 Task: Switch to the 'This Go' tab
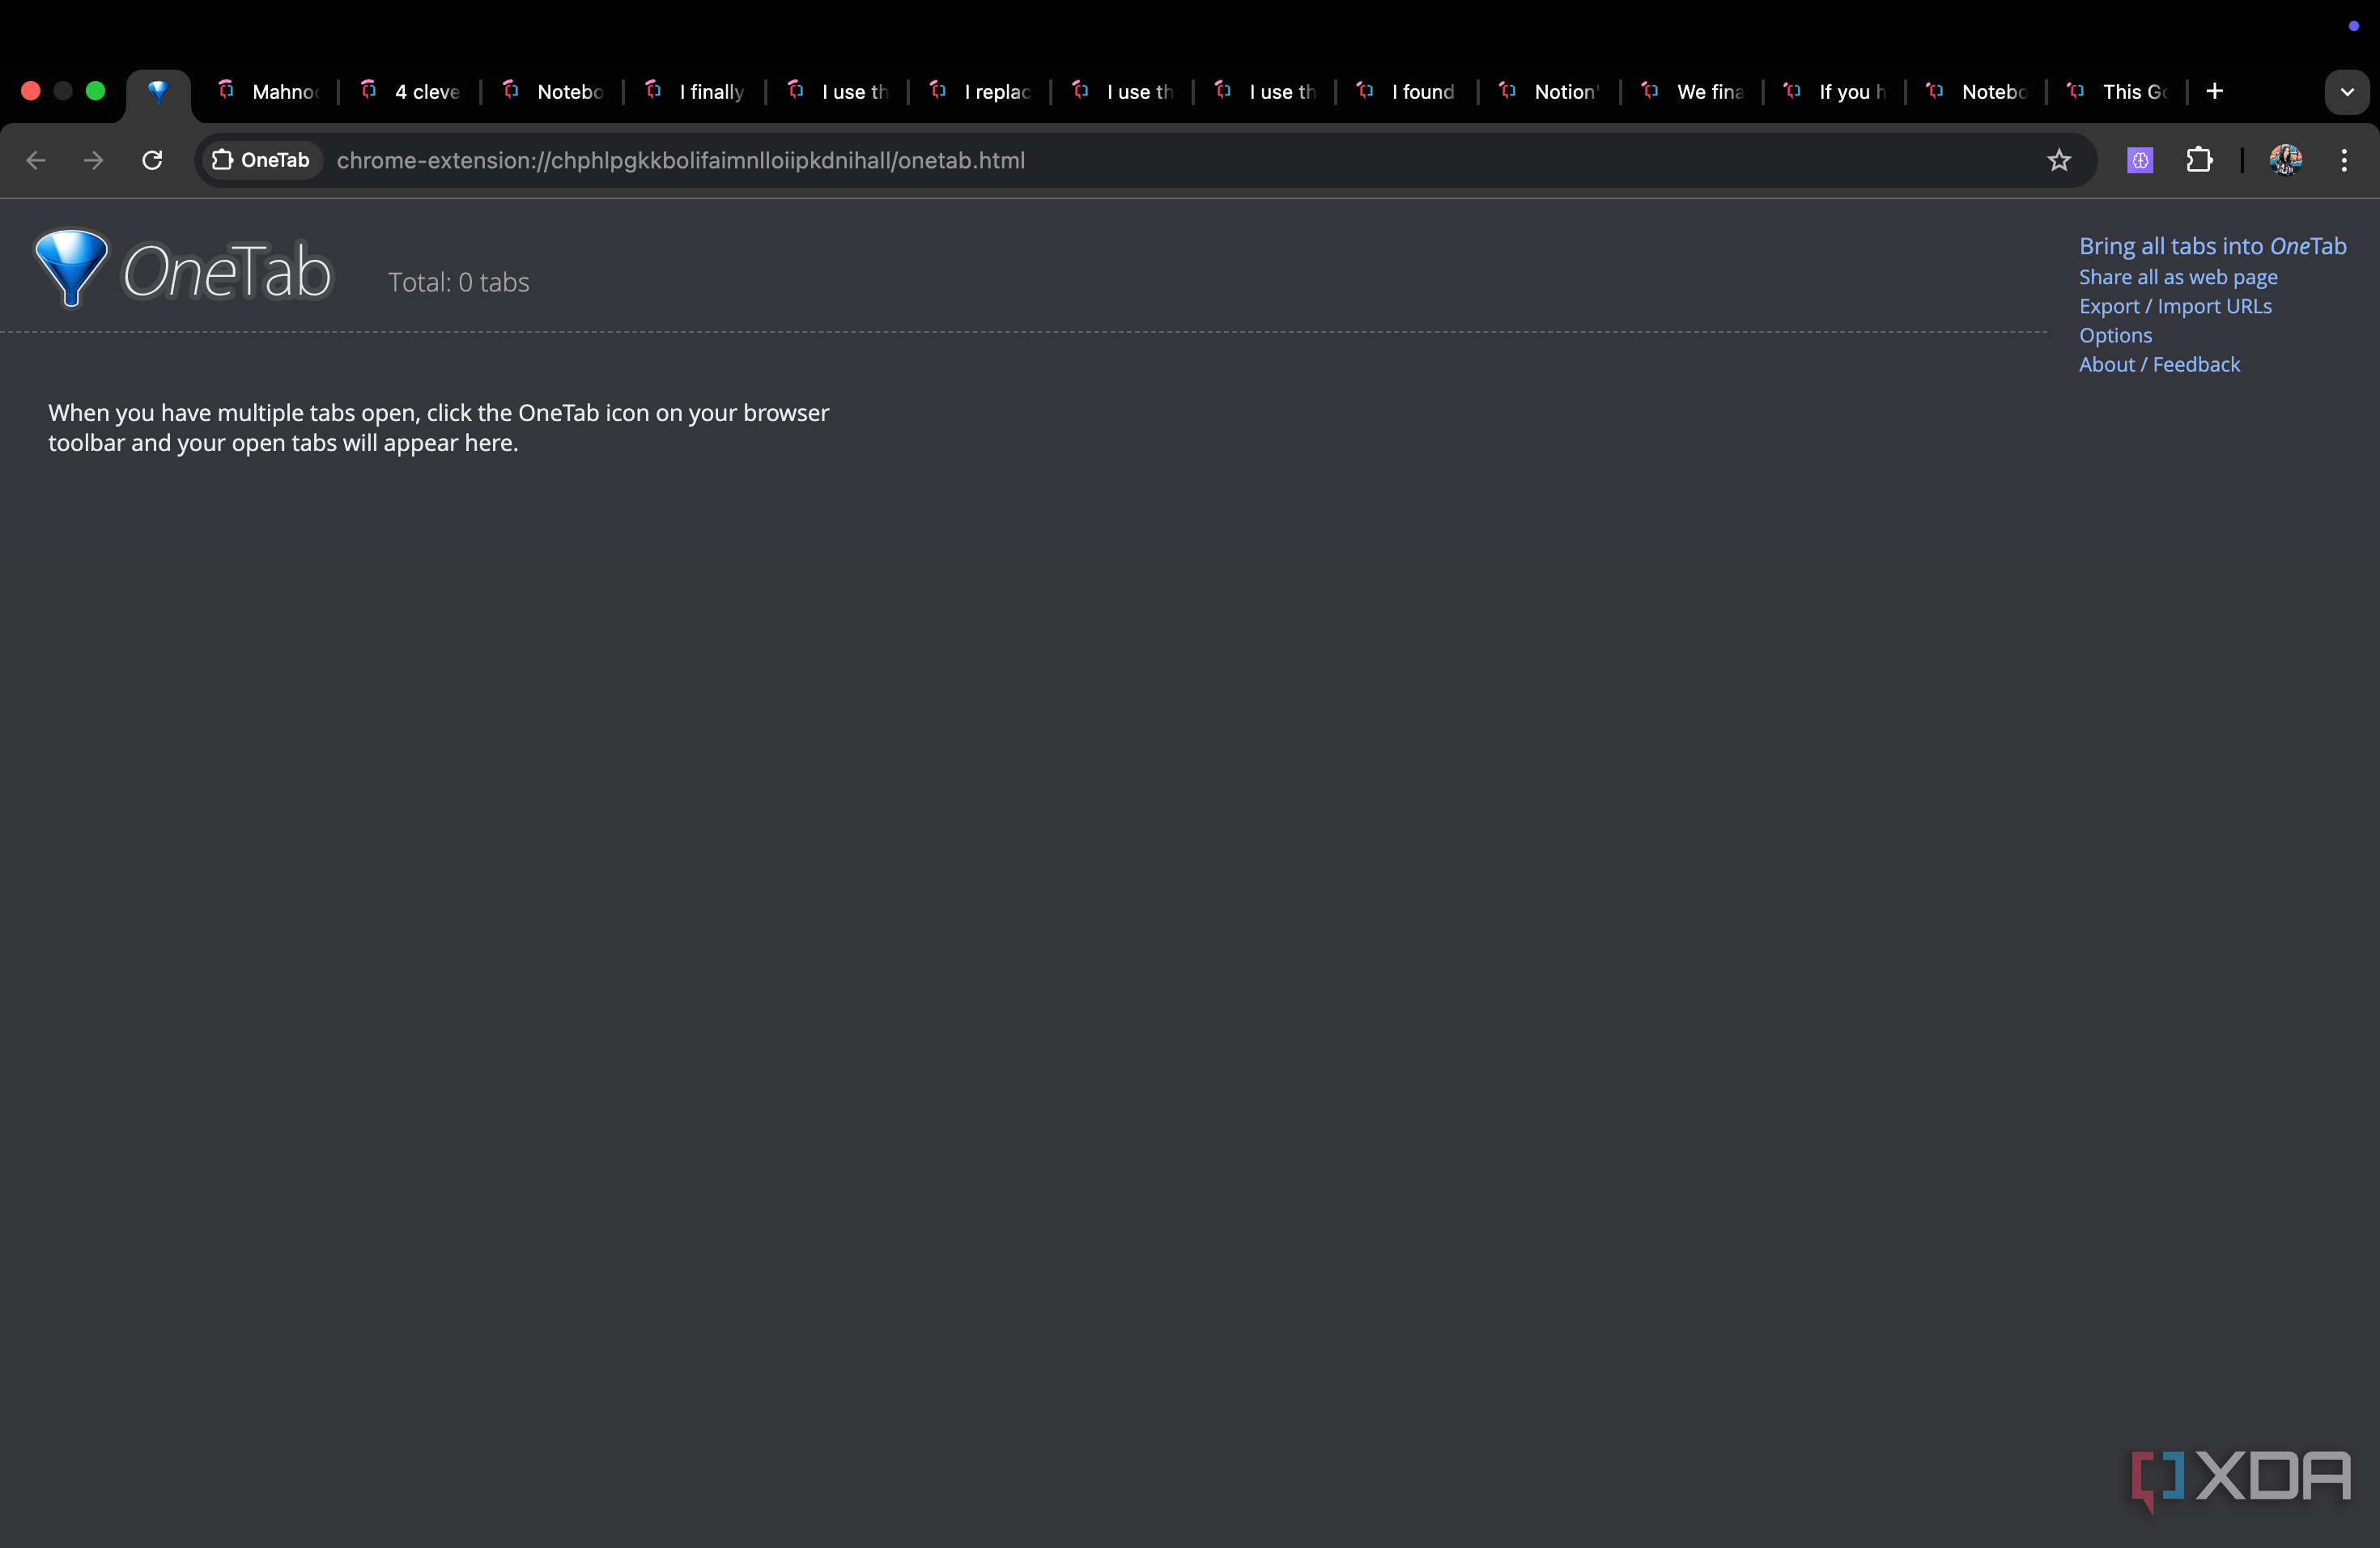pyautogui.click(x=2118, y=92)
